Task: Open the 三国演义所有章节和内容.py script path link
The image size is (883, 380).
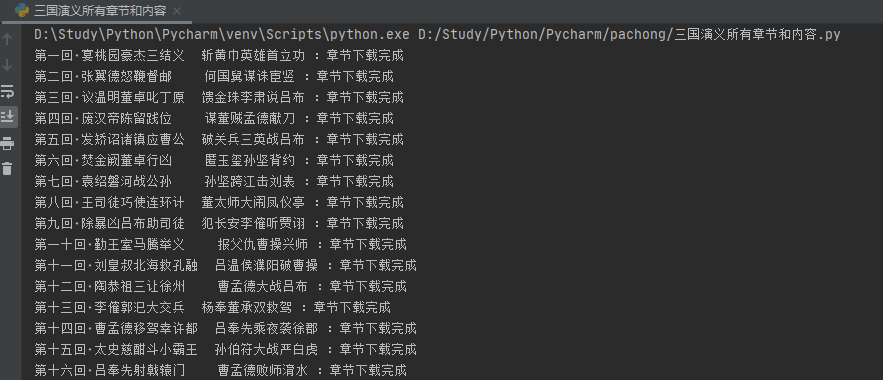Action: 629,34
